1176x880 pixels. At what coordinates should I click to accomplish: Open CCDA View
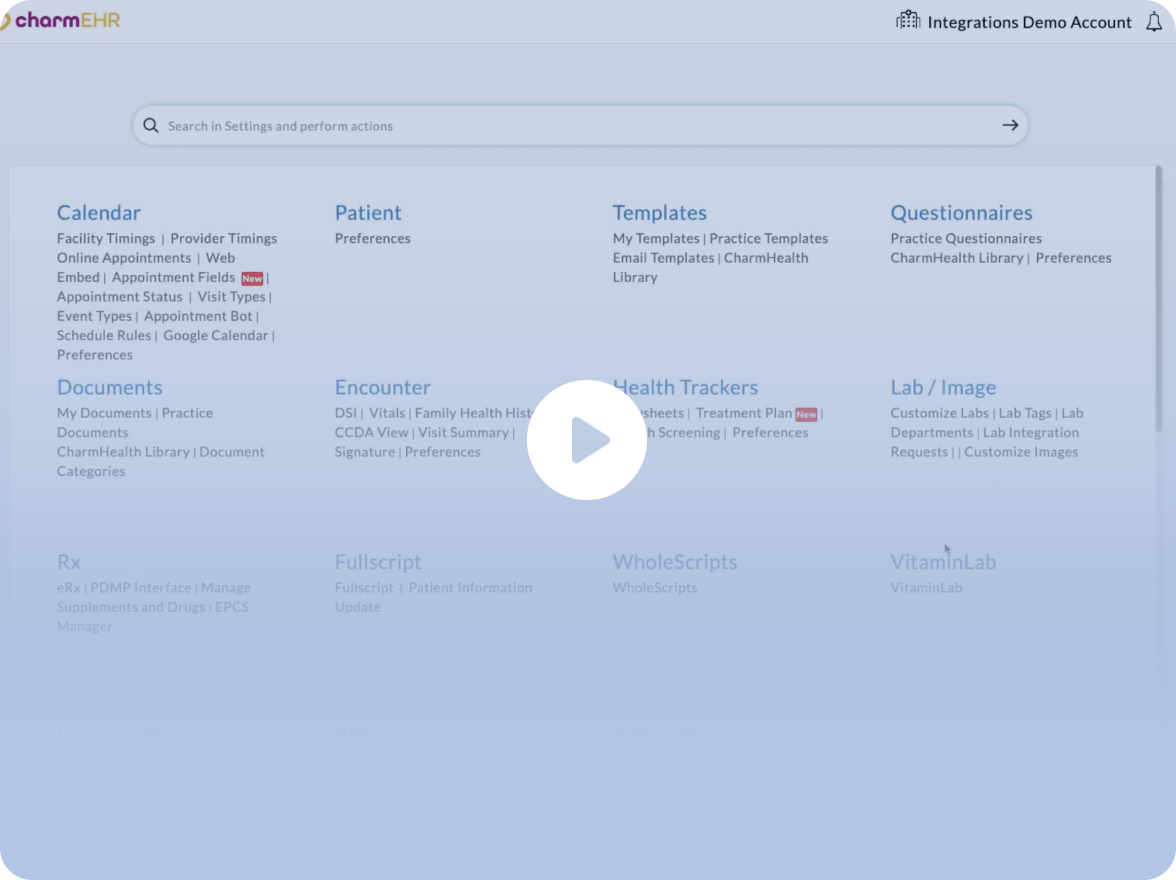pos(371,432)
